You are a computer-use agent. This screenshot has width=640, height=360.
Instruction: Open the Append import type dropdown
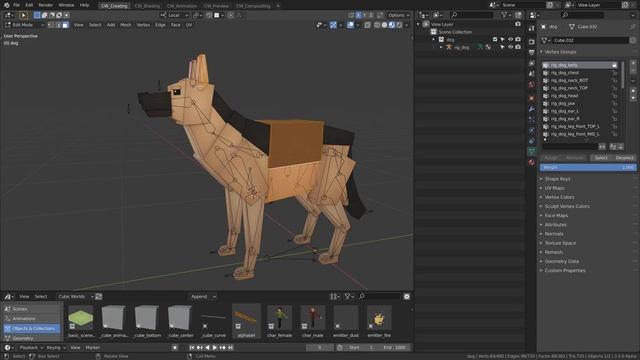[203, 296]
